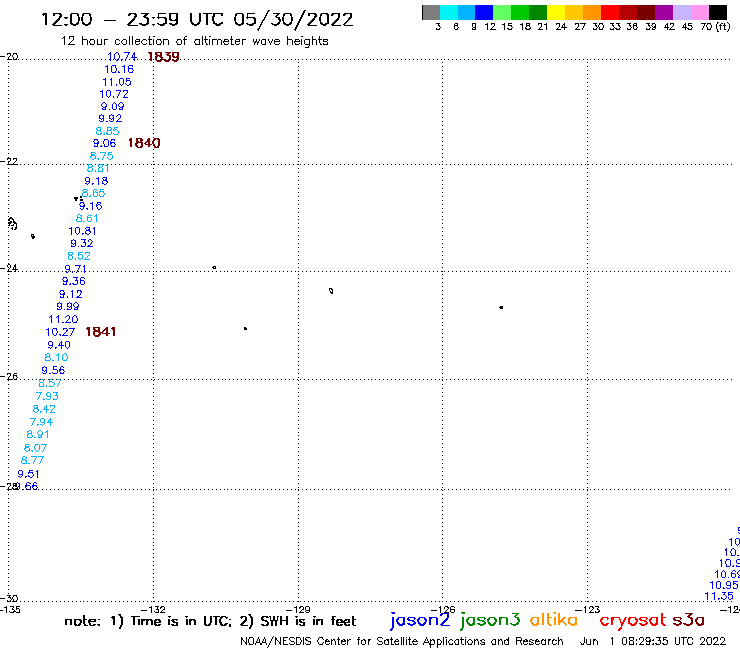Select the 10.95 reading in the bottom-right track
Image resolution: width=740 pixels, height=650 pixels.
point(724,585)
